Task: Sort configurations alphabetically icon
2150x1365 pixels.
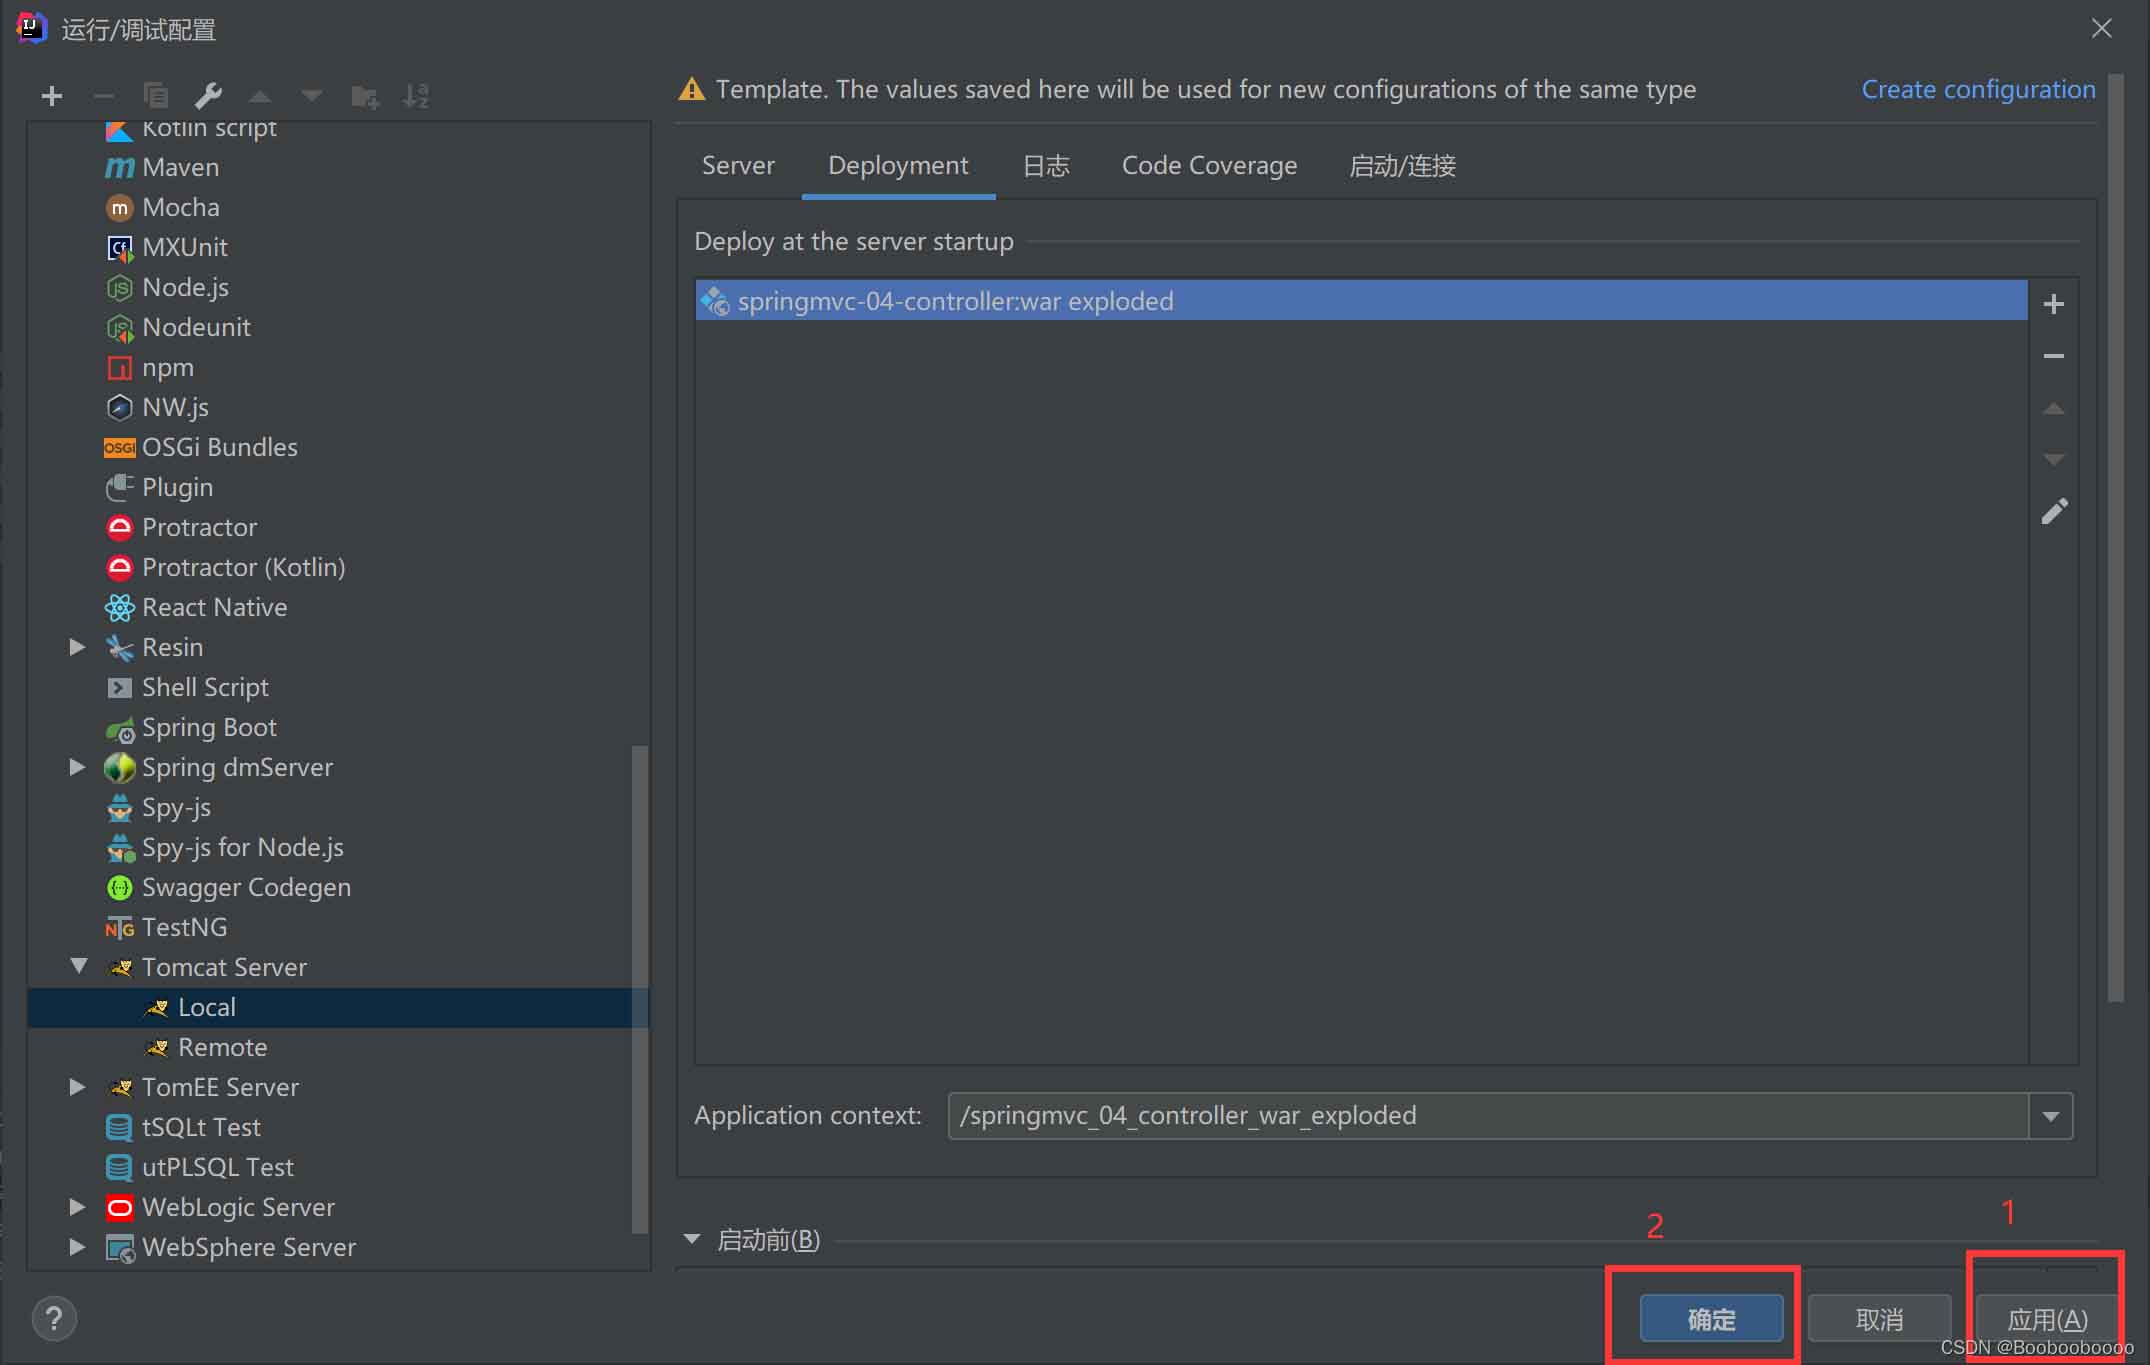Action: click(416, 96)
